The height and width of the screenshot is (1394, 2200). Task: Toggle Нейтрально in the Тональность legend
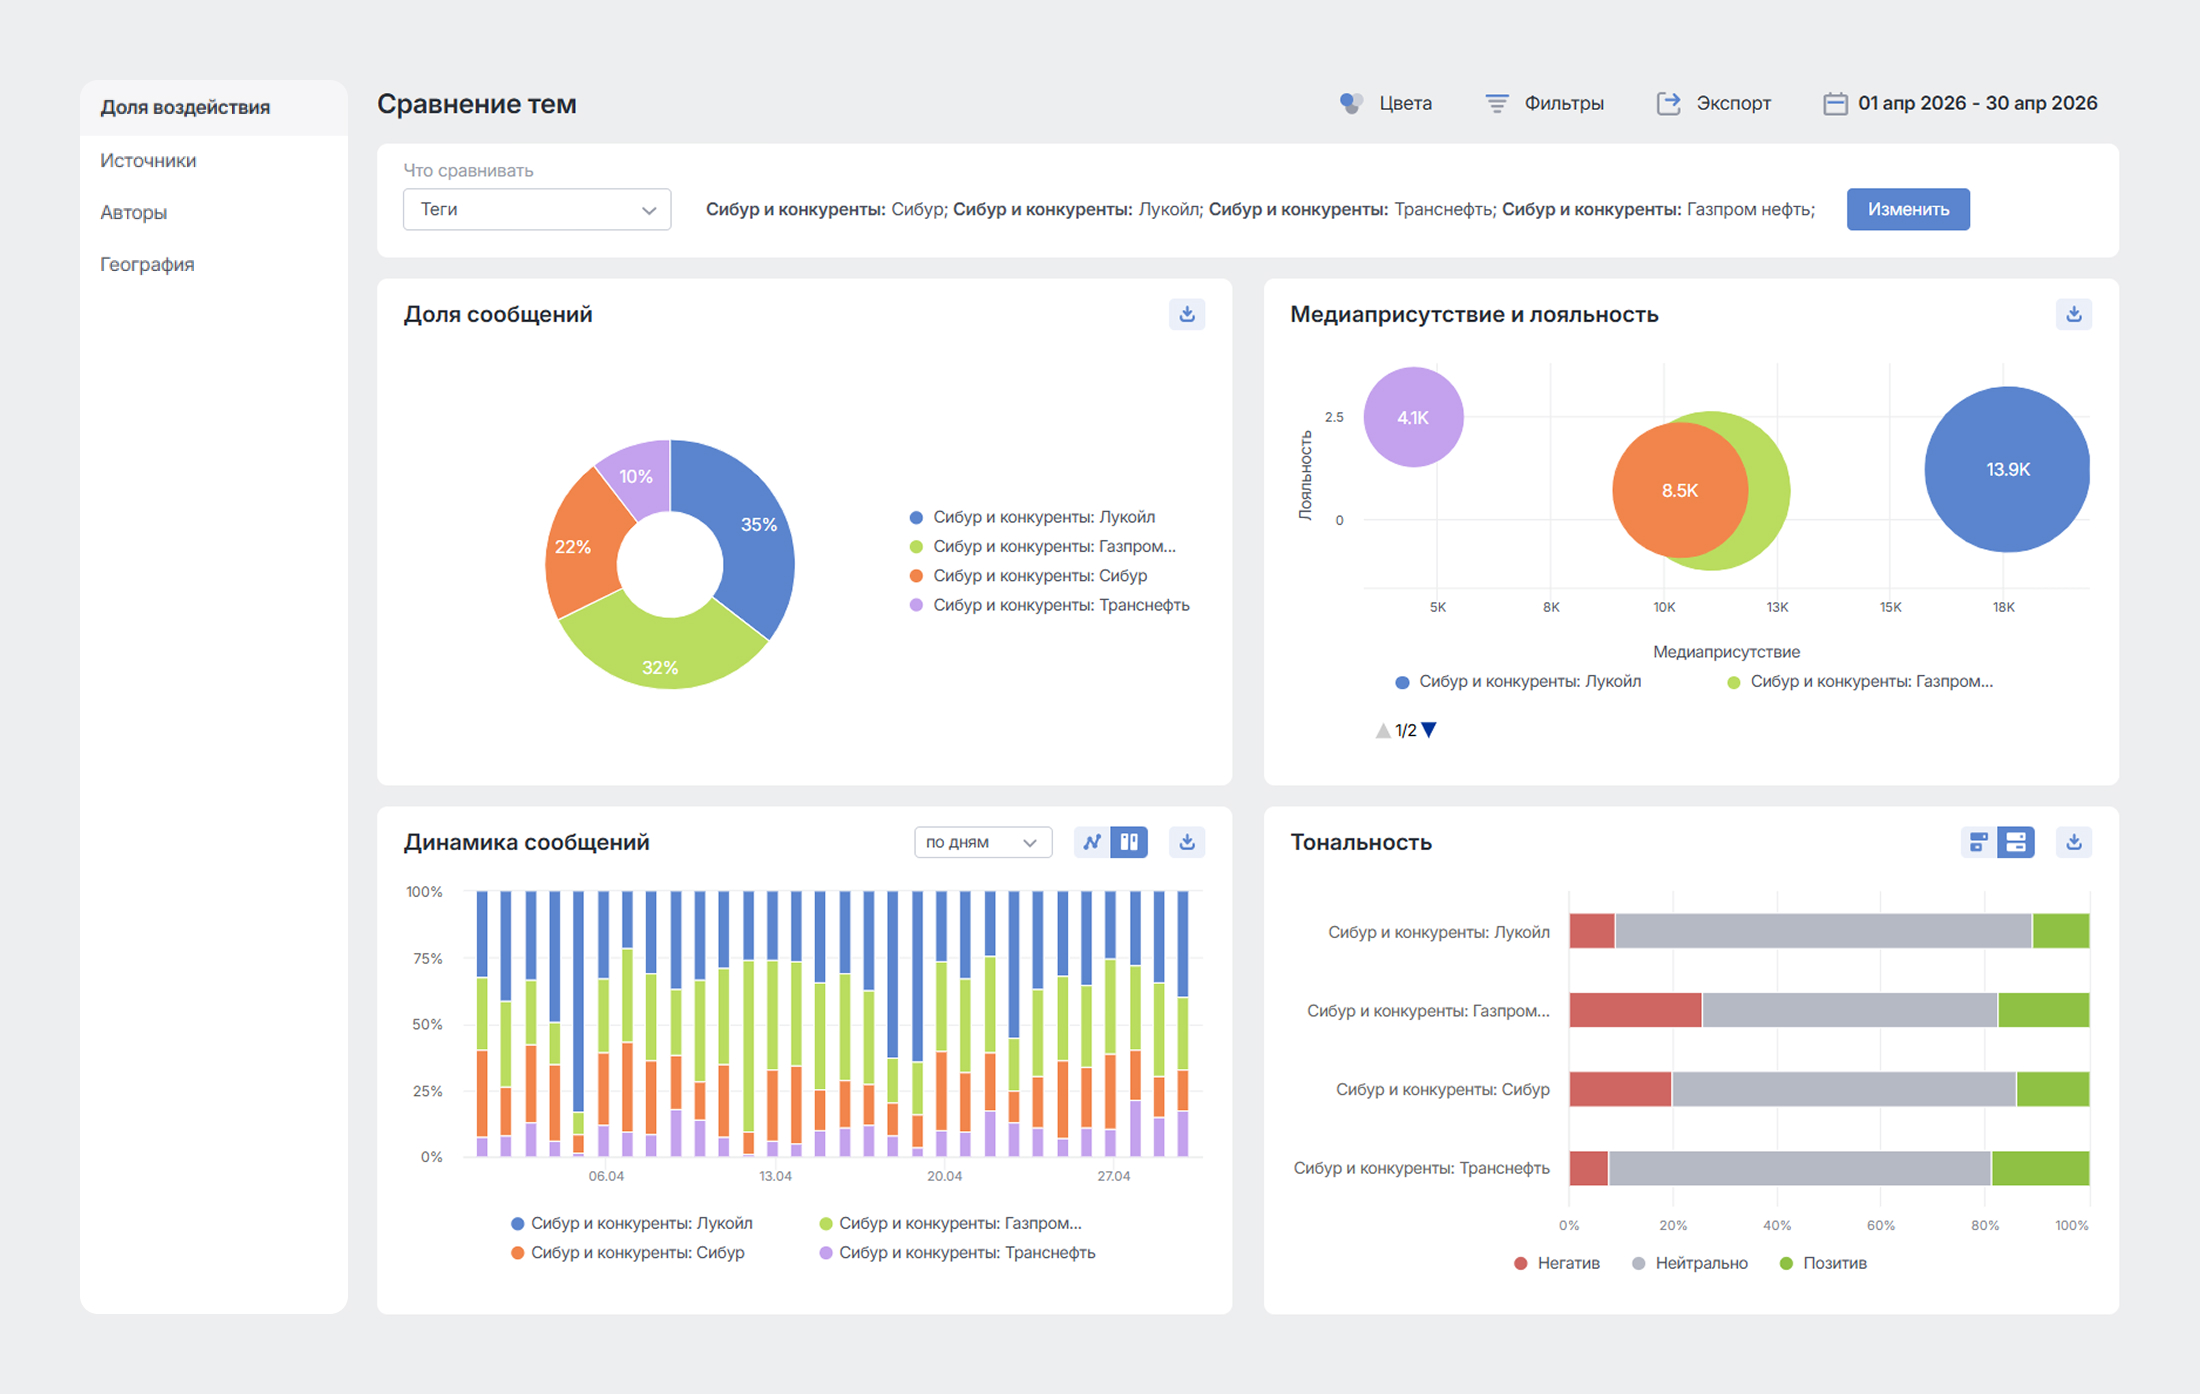(1690, 1263)
